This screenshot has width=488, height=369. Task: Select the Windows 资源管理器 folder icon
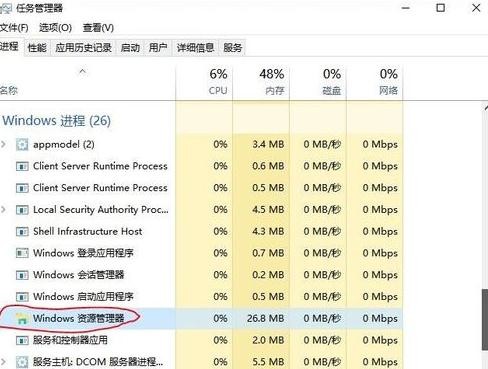pyautogui.click(x=22, y=318)
